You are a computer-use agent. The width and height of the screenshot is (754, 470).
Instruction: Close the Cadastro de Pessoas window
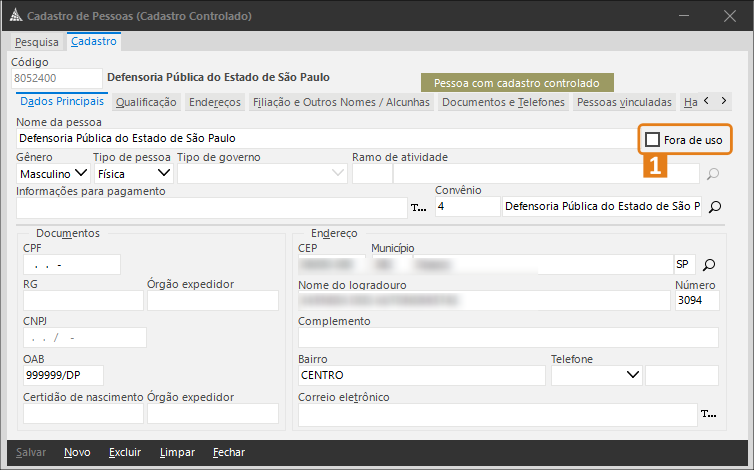coord(729,15)
